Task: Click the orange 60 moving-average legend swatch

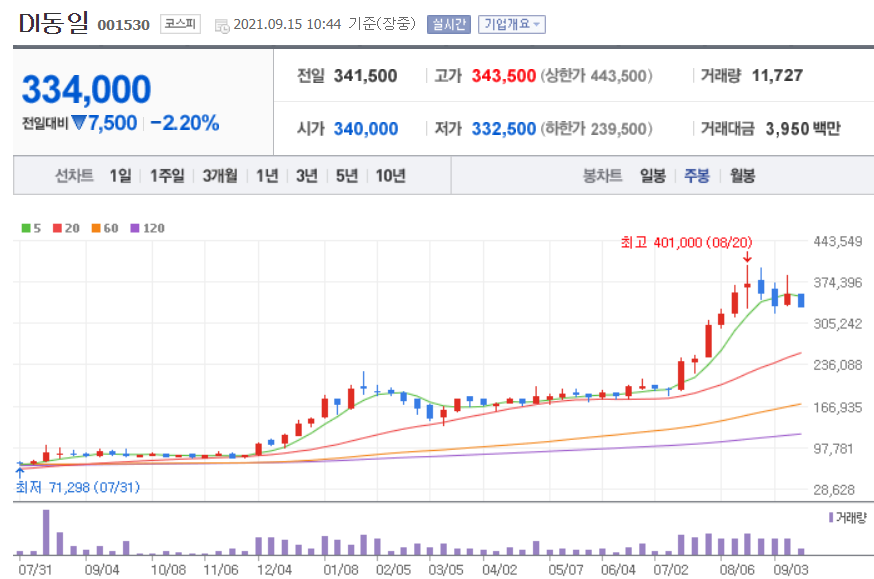Action: pos(96,228)
